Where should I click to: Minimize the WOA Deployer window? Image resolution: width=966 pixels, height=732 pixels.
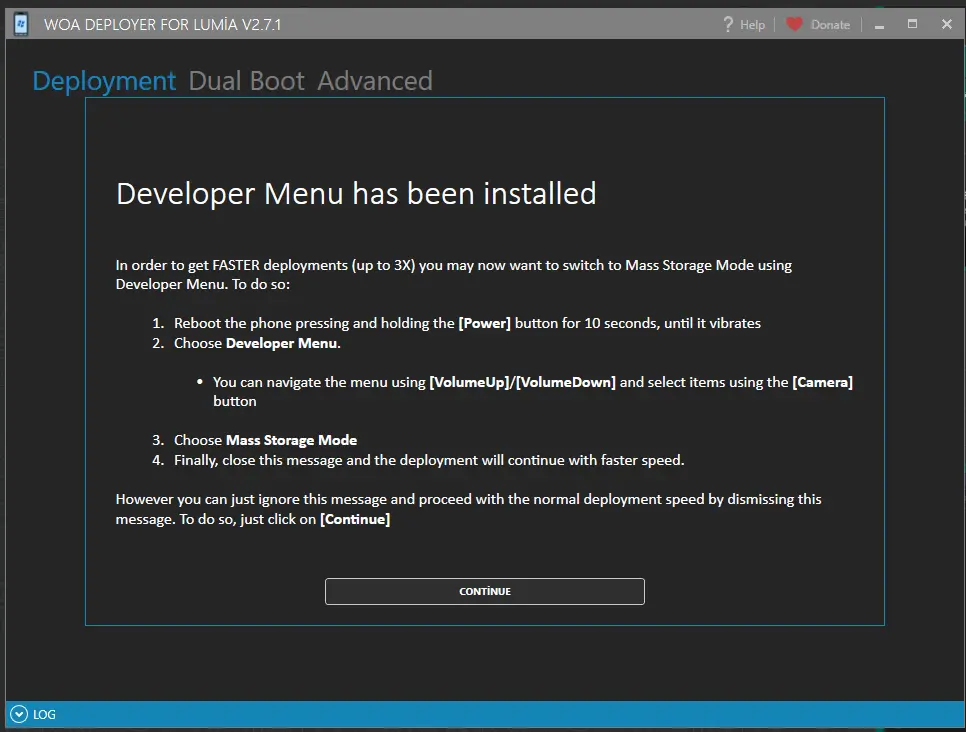pyautogui.click(x=879, y=25)
